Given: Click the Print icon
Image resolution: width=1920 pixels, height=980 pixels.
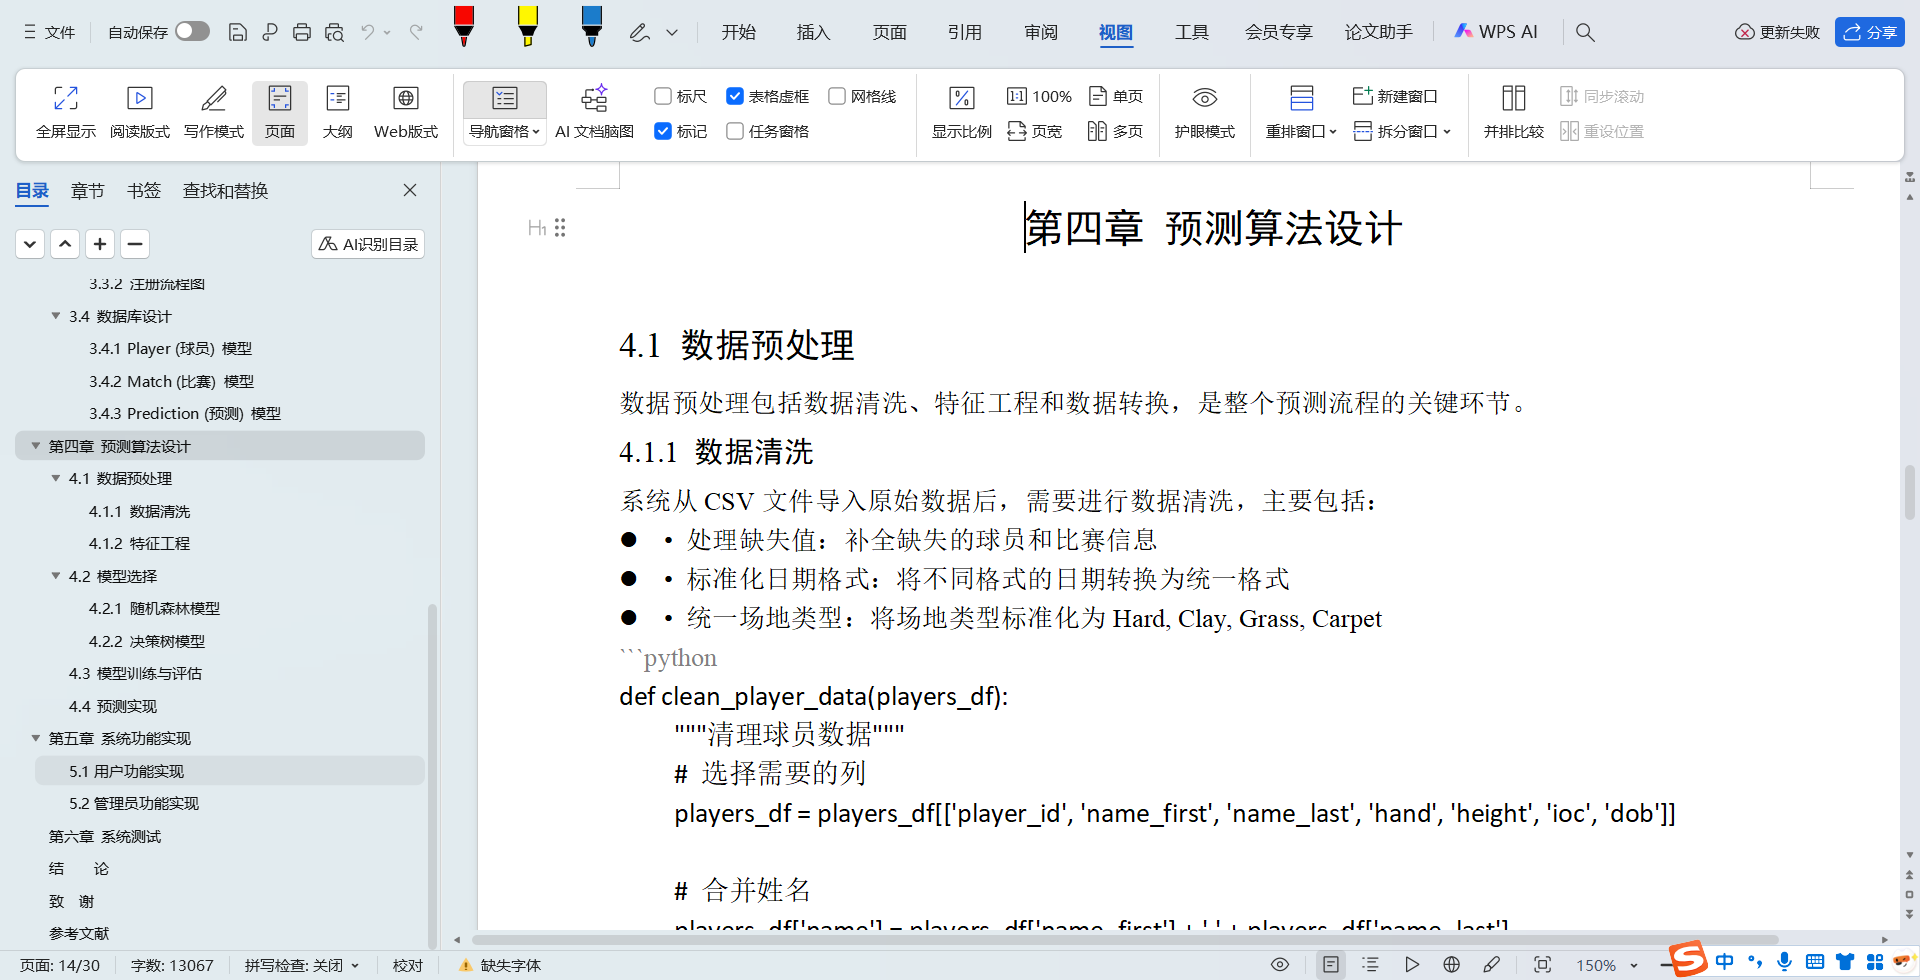Looking at the screenshot, I should 302,32.
